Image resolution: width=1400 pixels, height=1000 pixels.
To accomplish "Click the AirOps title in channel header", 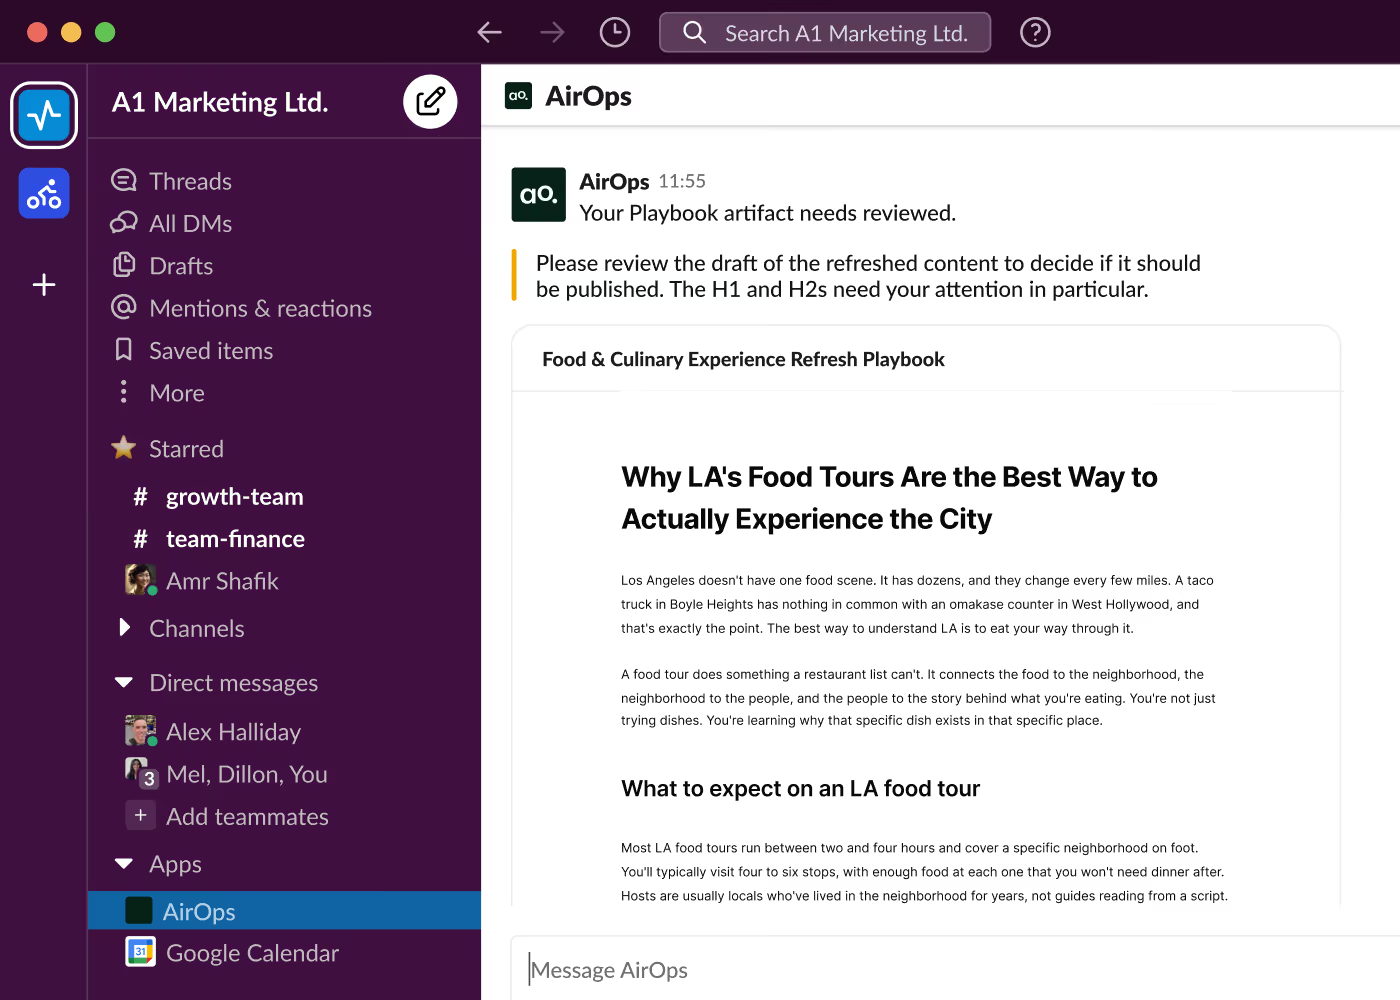I will 588,96.
